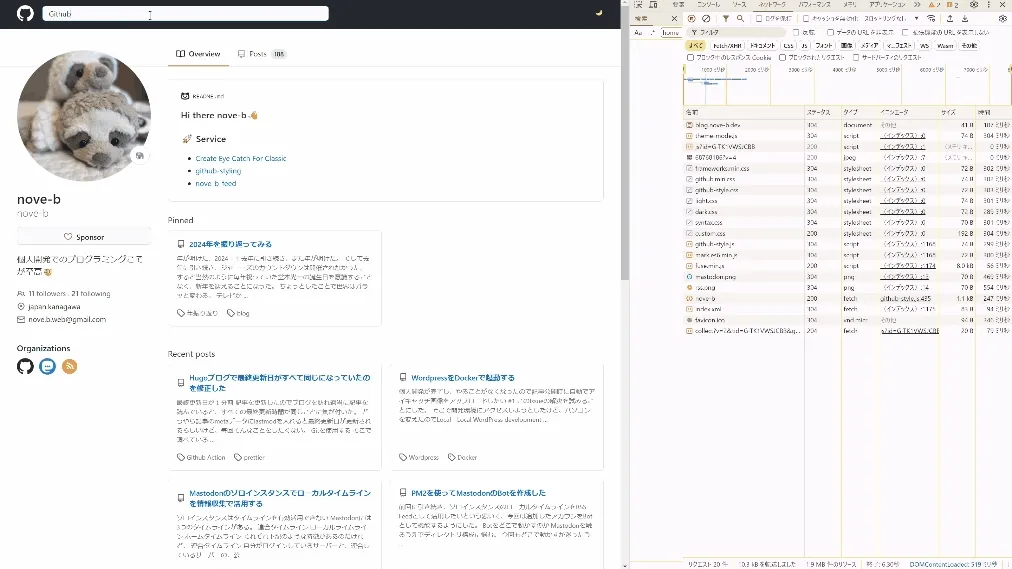Enable the preserve log checkbox
Viewport: 1012px width, 569px height.
pyautogui.click(x=759, y=19)
